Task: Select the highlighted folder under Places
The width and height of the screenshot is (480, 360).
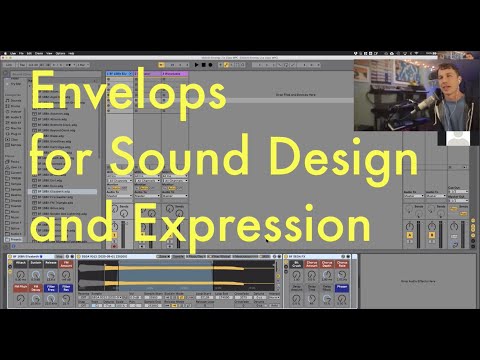Action: [x=14, y=239]
